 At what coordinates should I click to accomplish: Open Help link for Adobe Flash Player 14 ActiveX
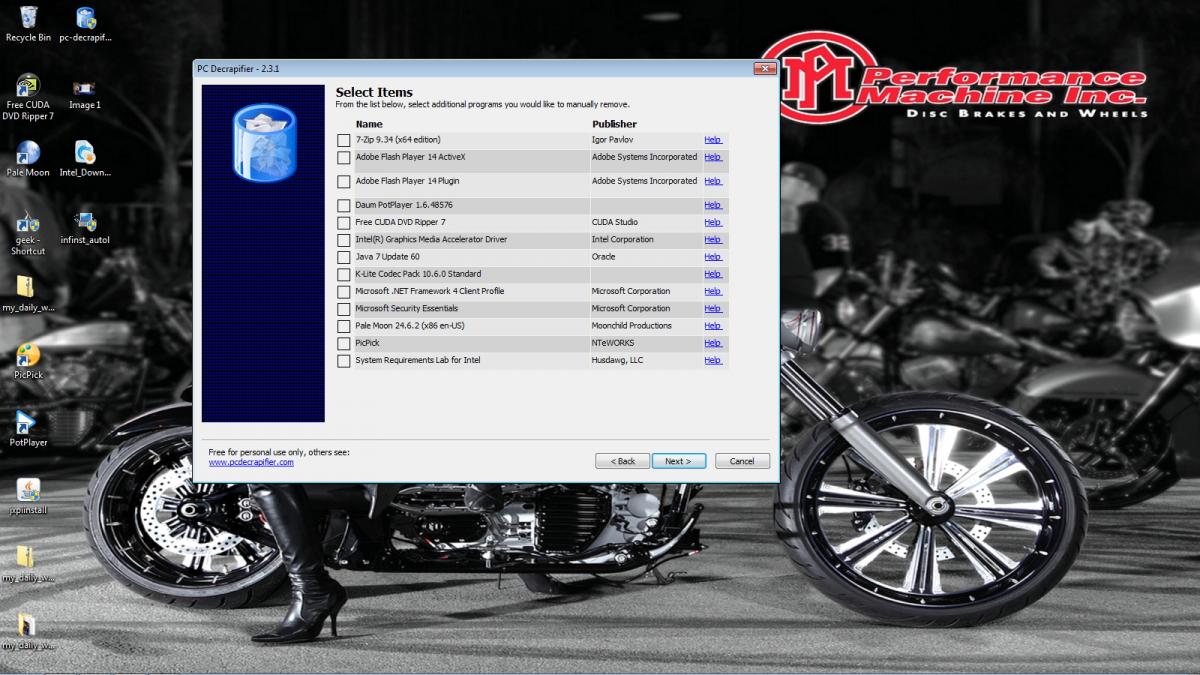(x=712, y=157)
